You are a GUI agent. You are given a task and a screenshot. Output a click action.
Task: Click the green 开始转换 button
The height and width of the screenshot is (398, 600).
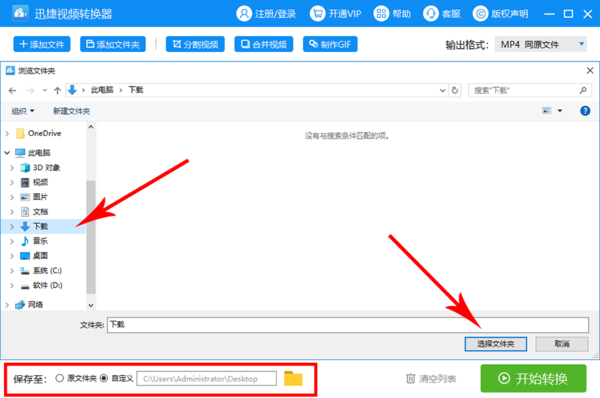[x=533, y=378]
